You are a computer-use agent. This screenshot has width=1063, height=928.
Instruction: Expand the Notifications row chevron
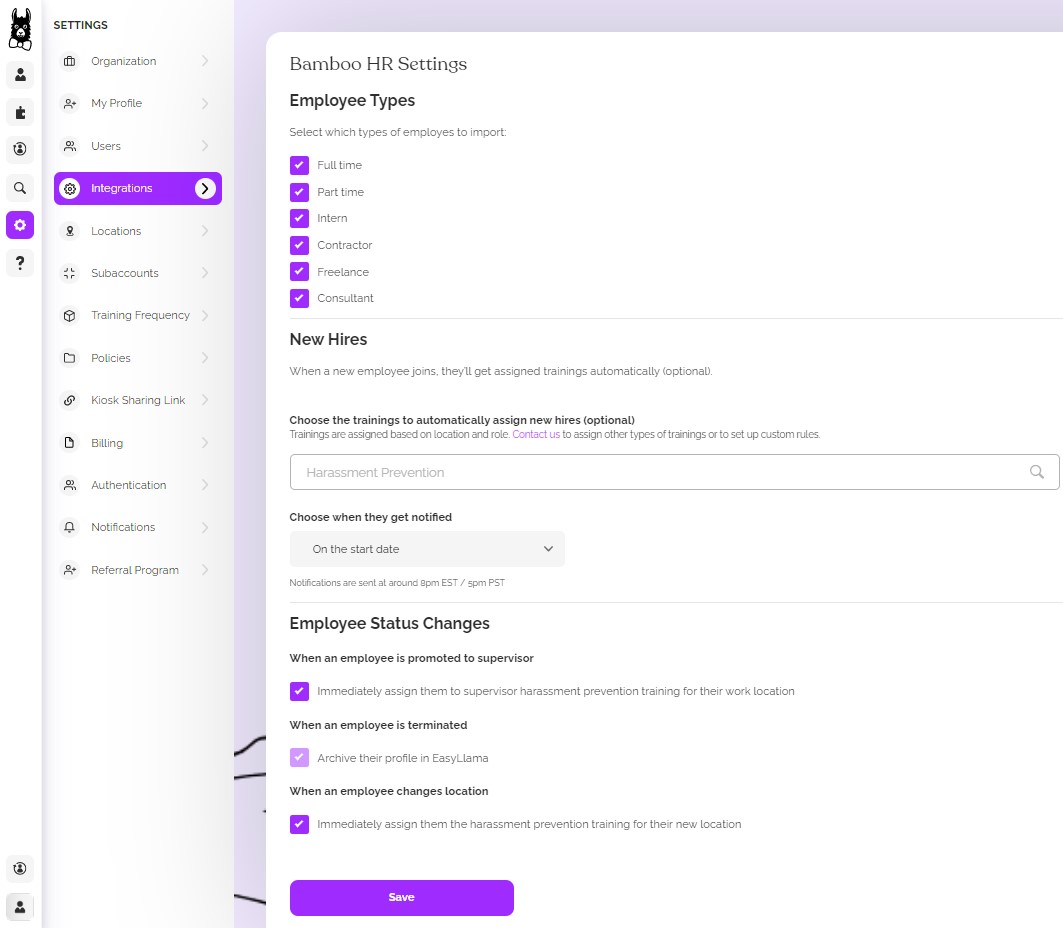point(205,527)
